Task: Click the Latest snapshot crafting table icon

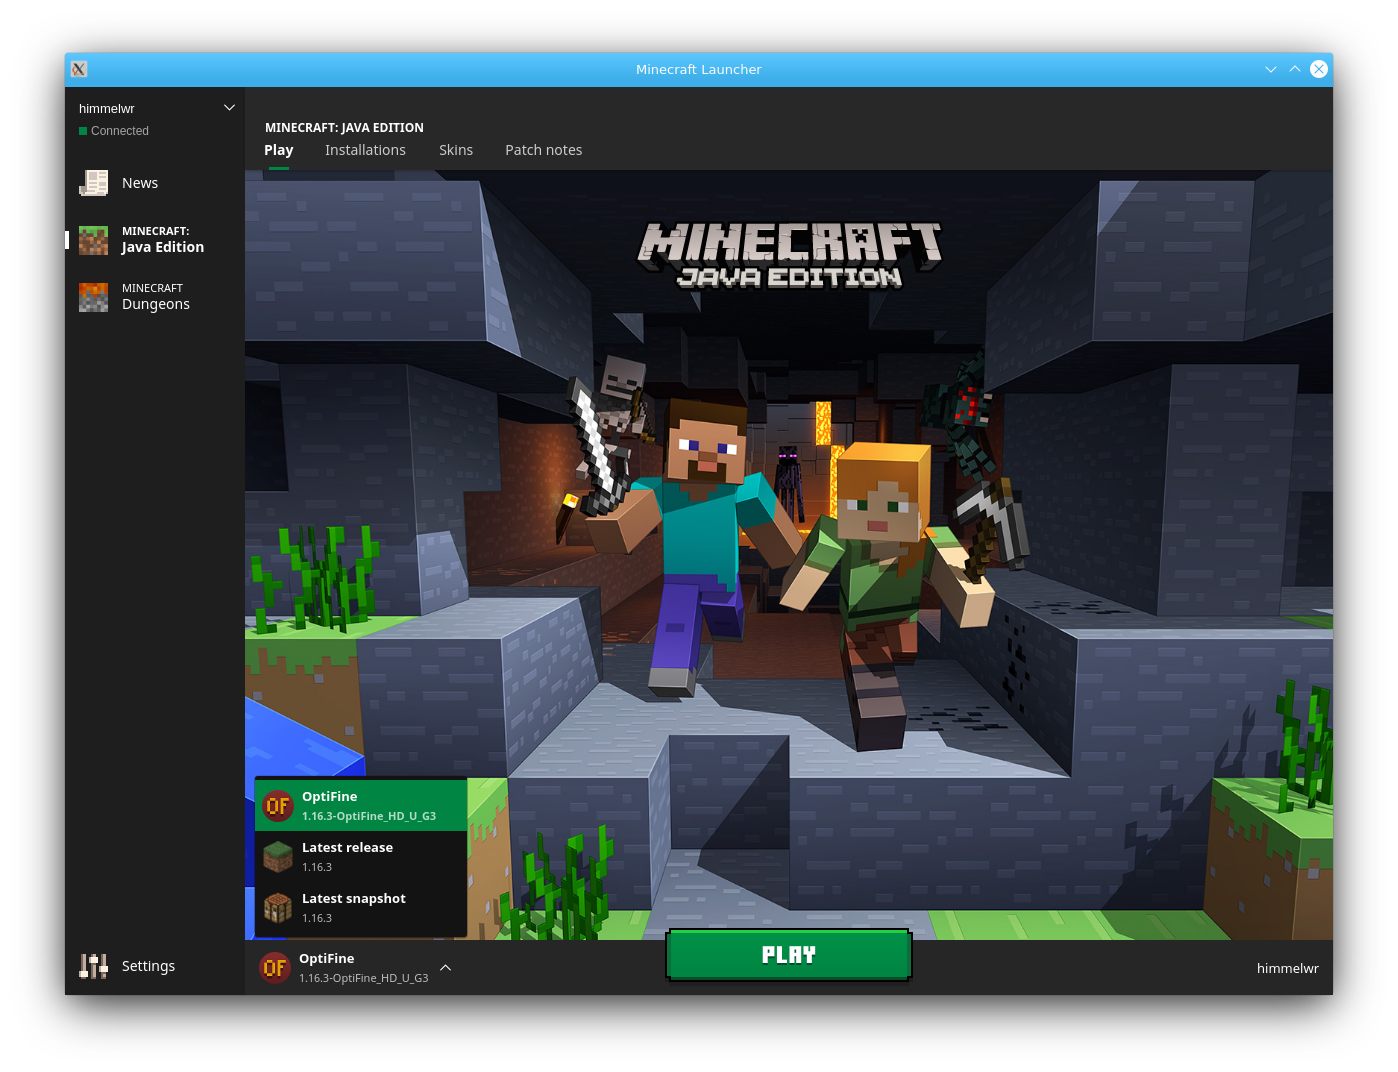Action: tap(278, 908)
